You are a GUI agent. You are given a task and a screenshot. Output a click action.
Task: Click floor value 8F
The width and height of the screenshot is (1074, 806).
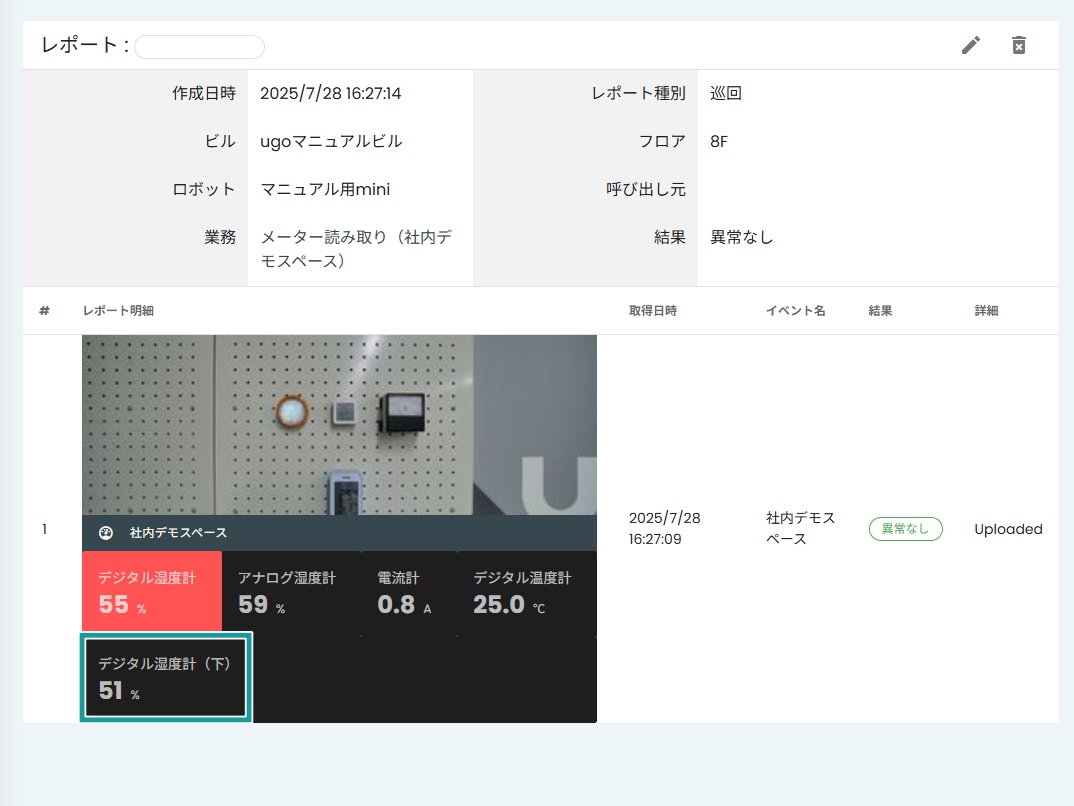click(x=719, y=141)
